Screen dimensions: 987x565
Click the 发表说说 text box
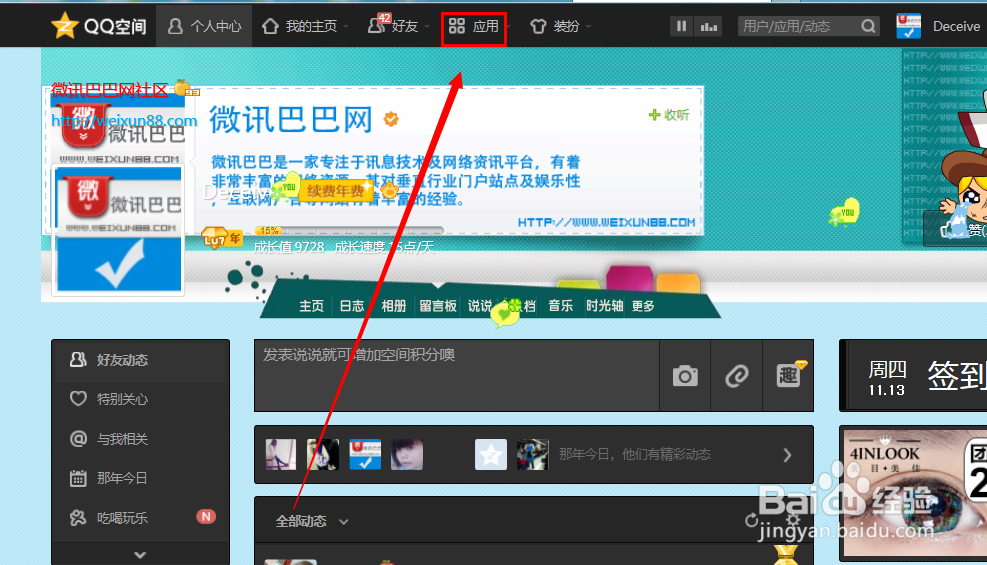tap(456, 376)
